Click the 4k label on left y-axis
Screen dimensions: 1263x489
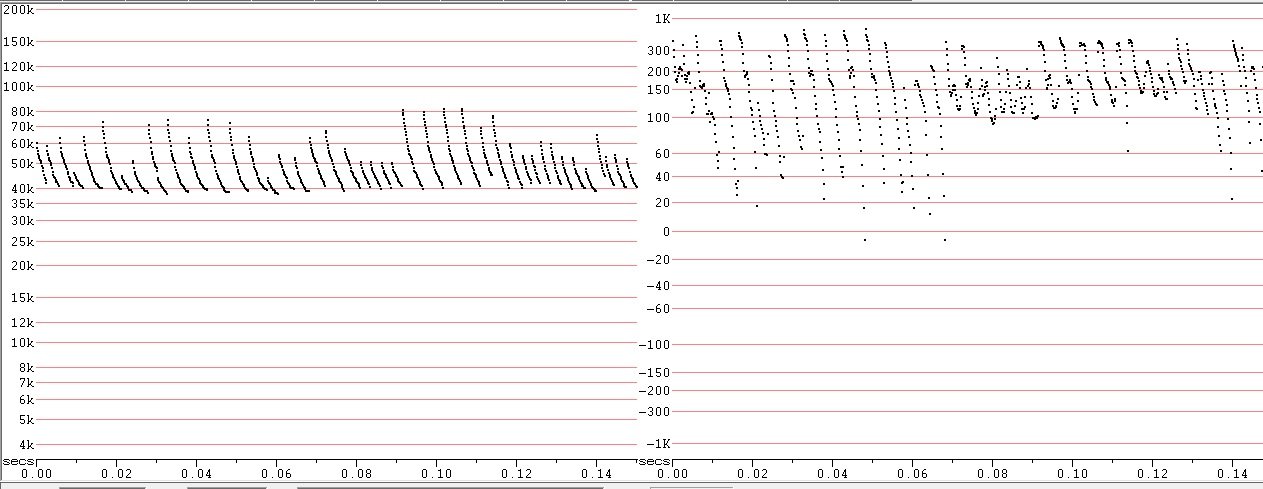coord(25,445)
